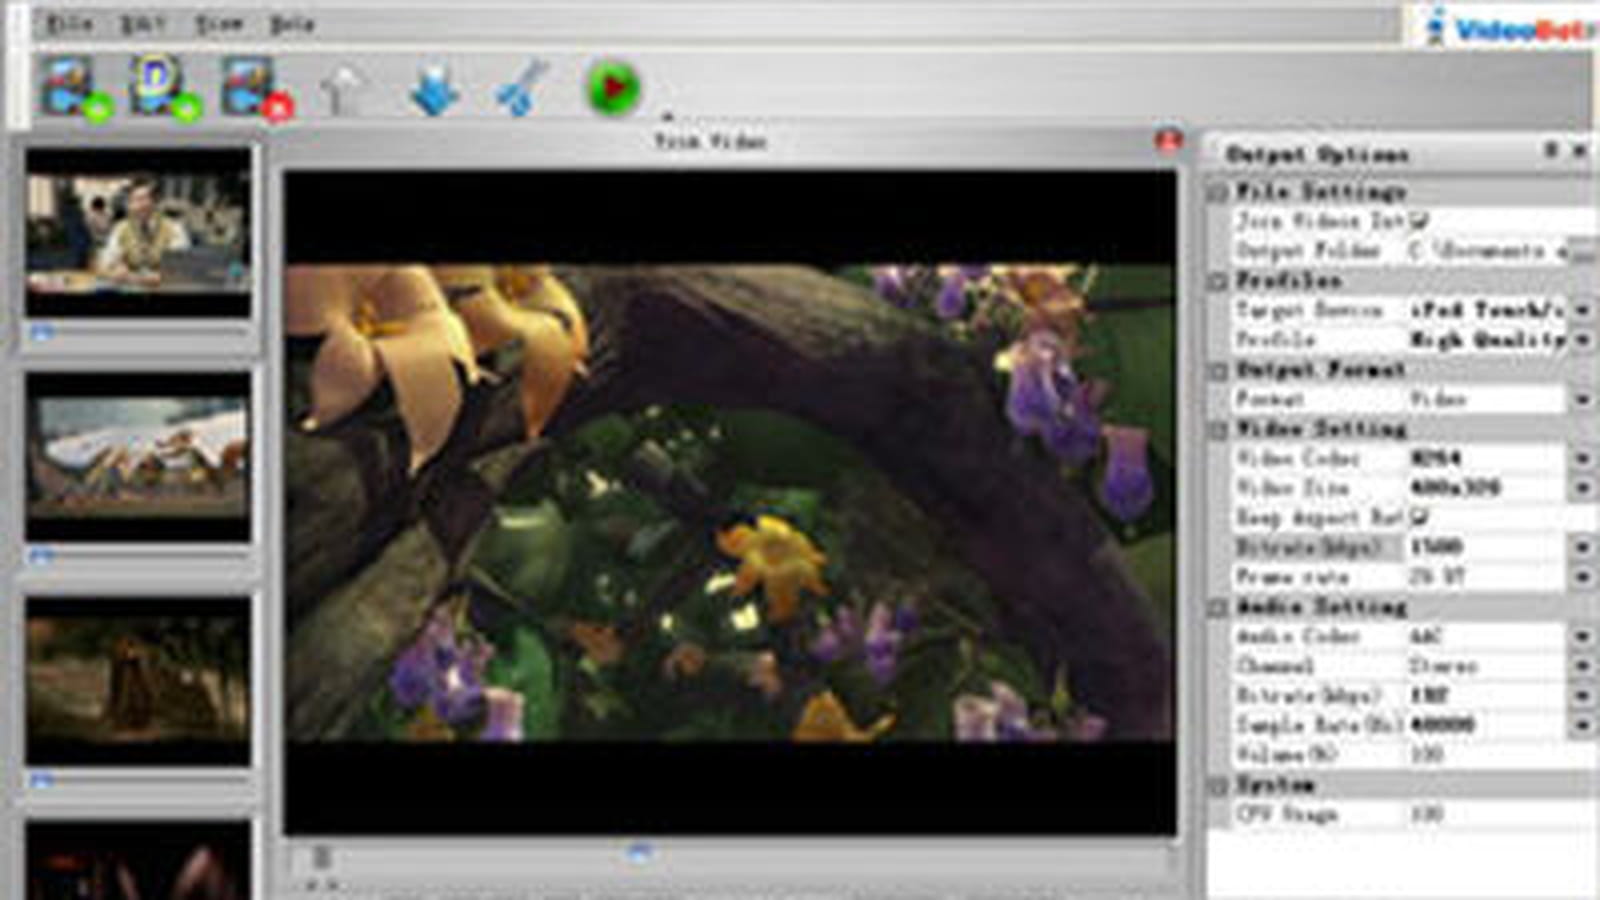Image resolution: width=1600 pixels, height=900 pixels.
Task: Click the Output Folder path field
Action: coord(1486,250)
